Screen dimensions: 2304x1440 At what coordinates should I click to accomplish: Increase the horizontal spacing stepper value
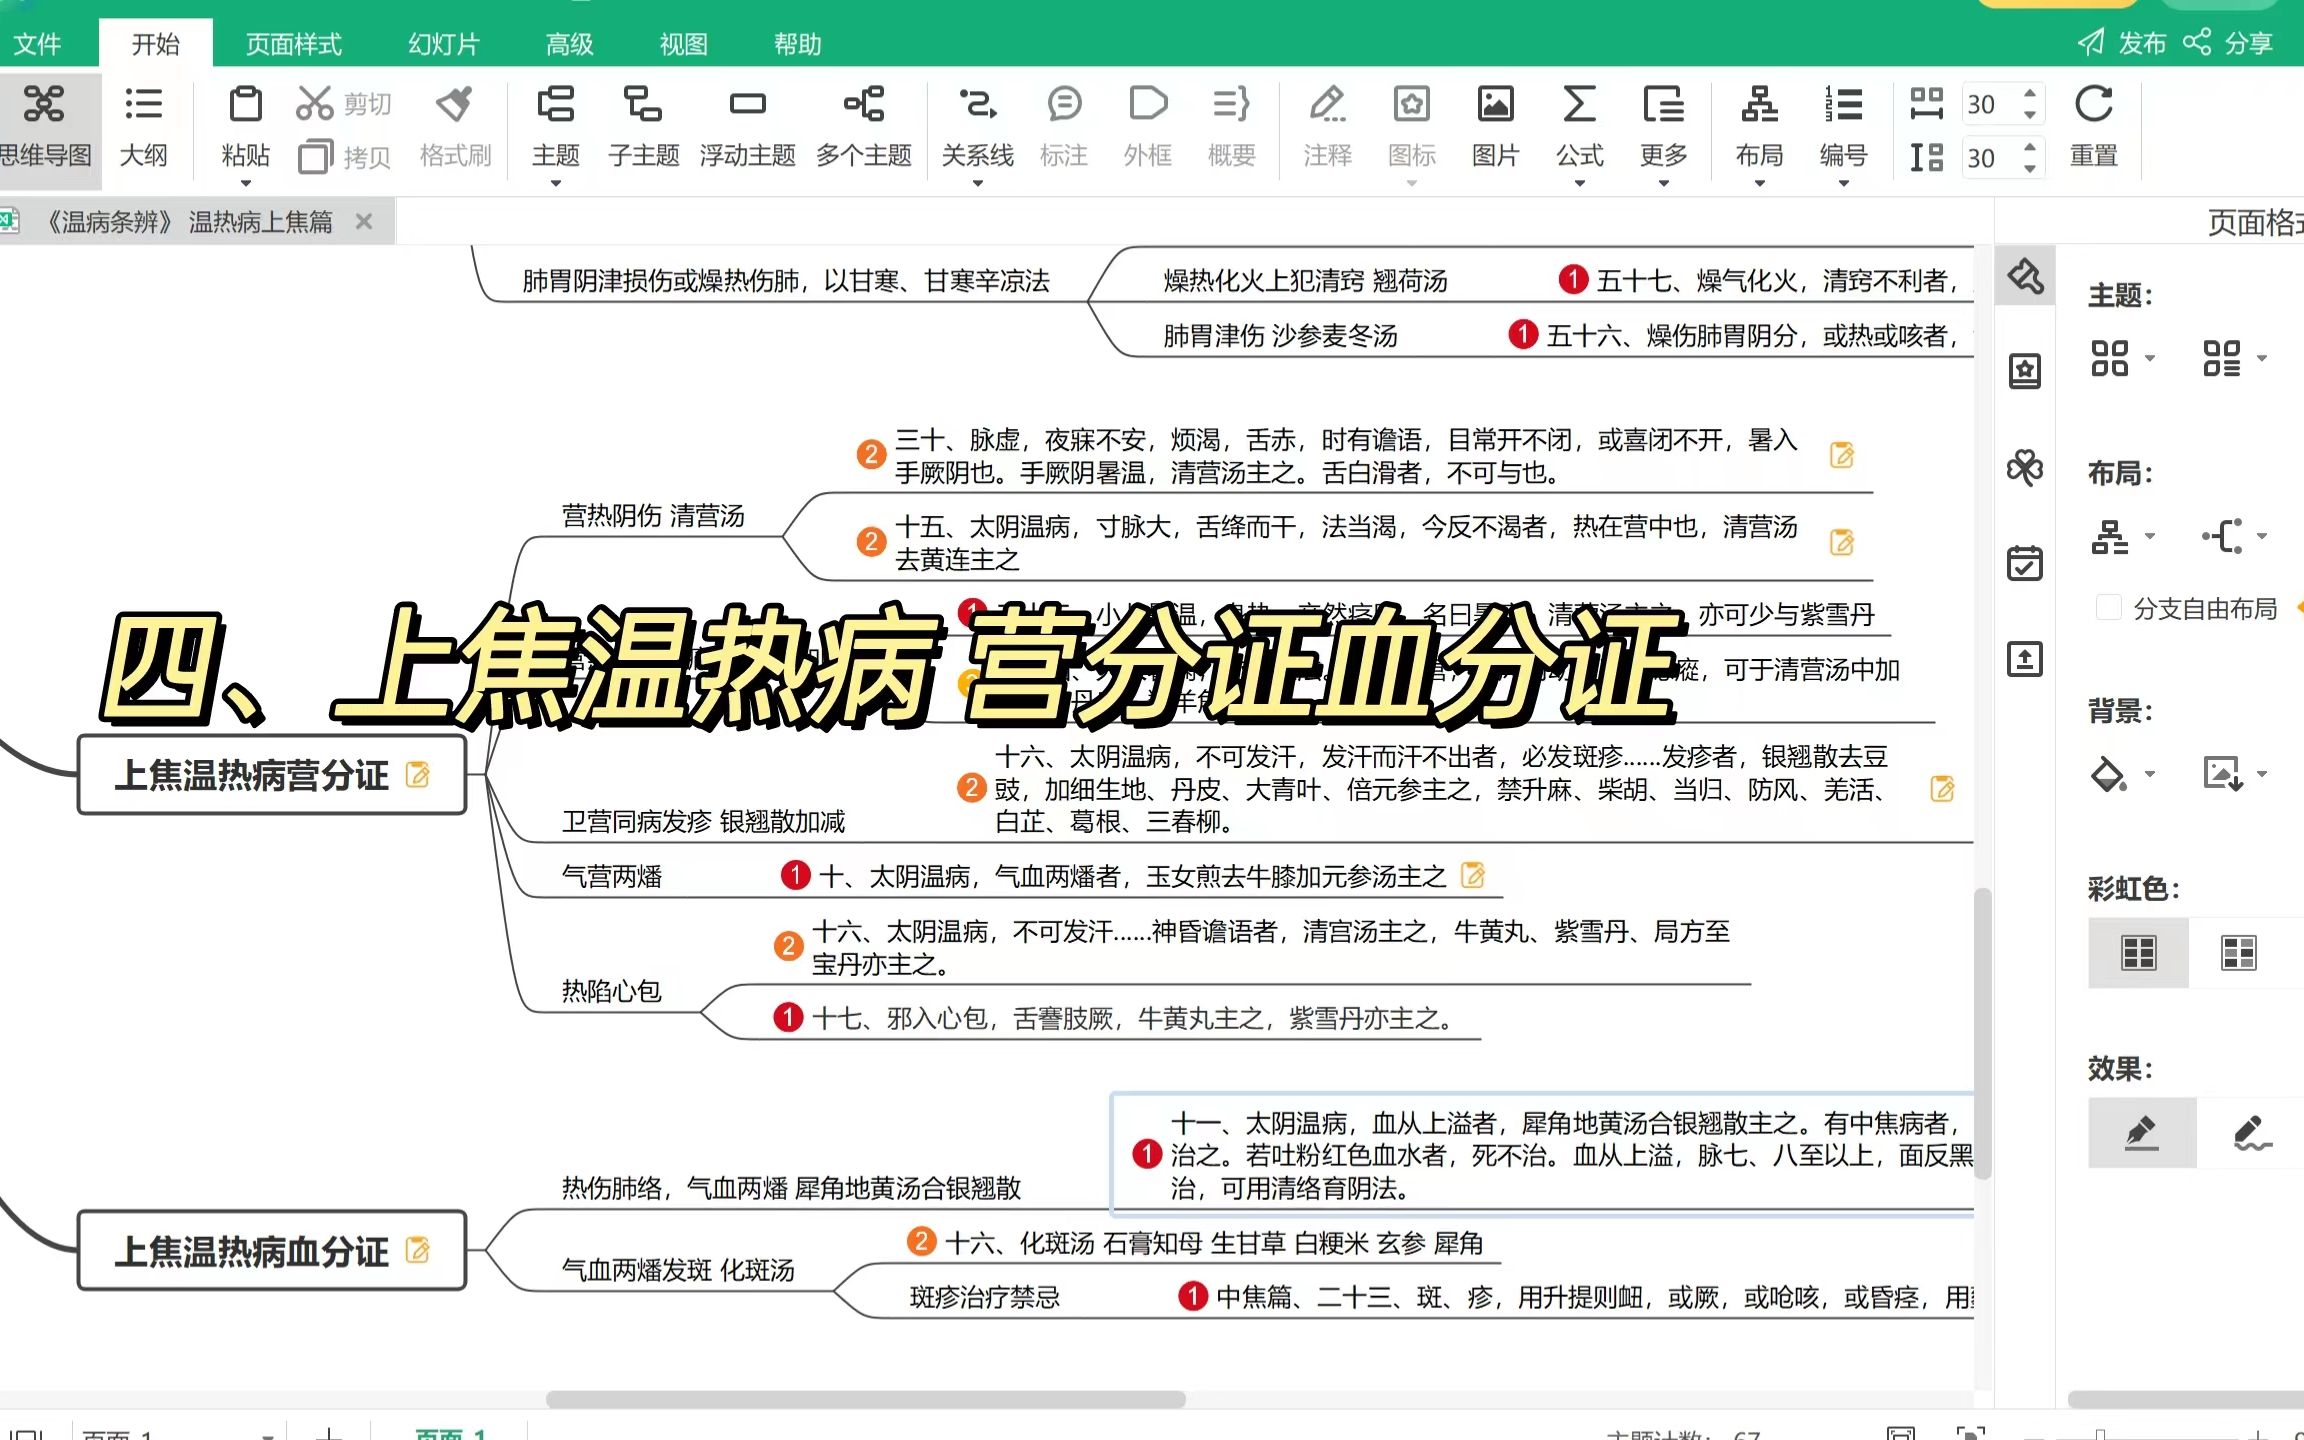[2029, 94]
